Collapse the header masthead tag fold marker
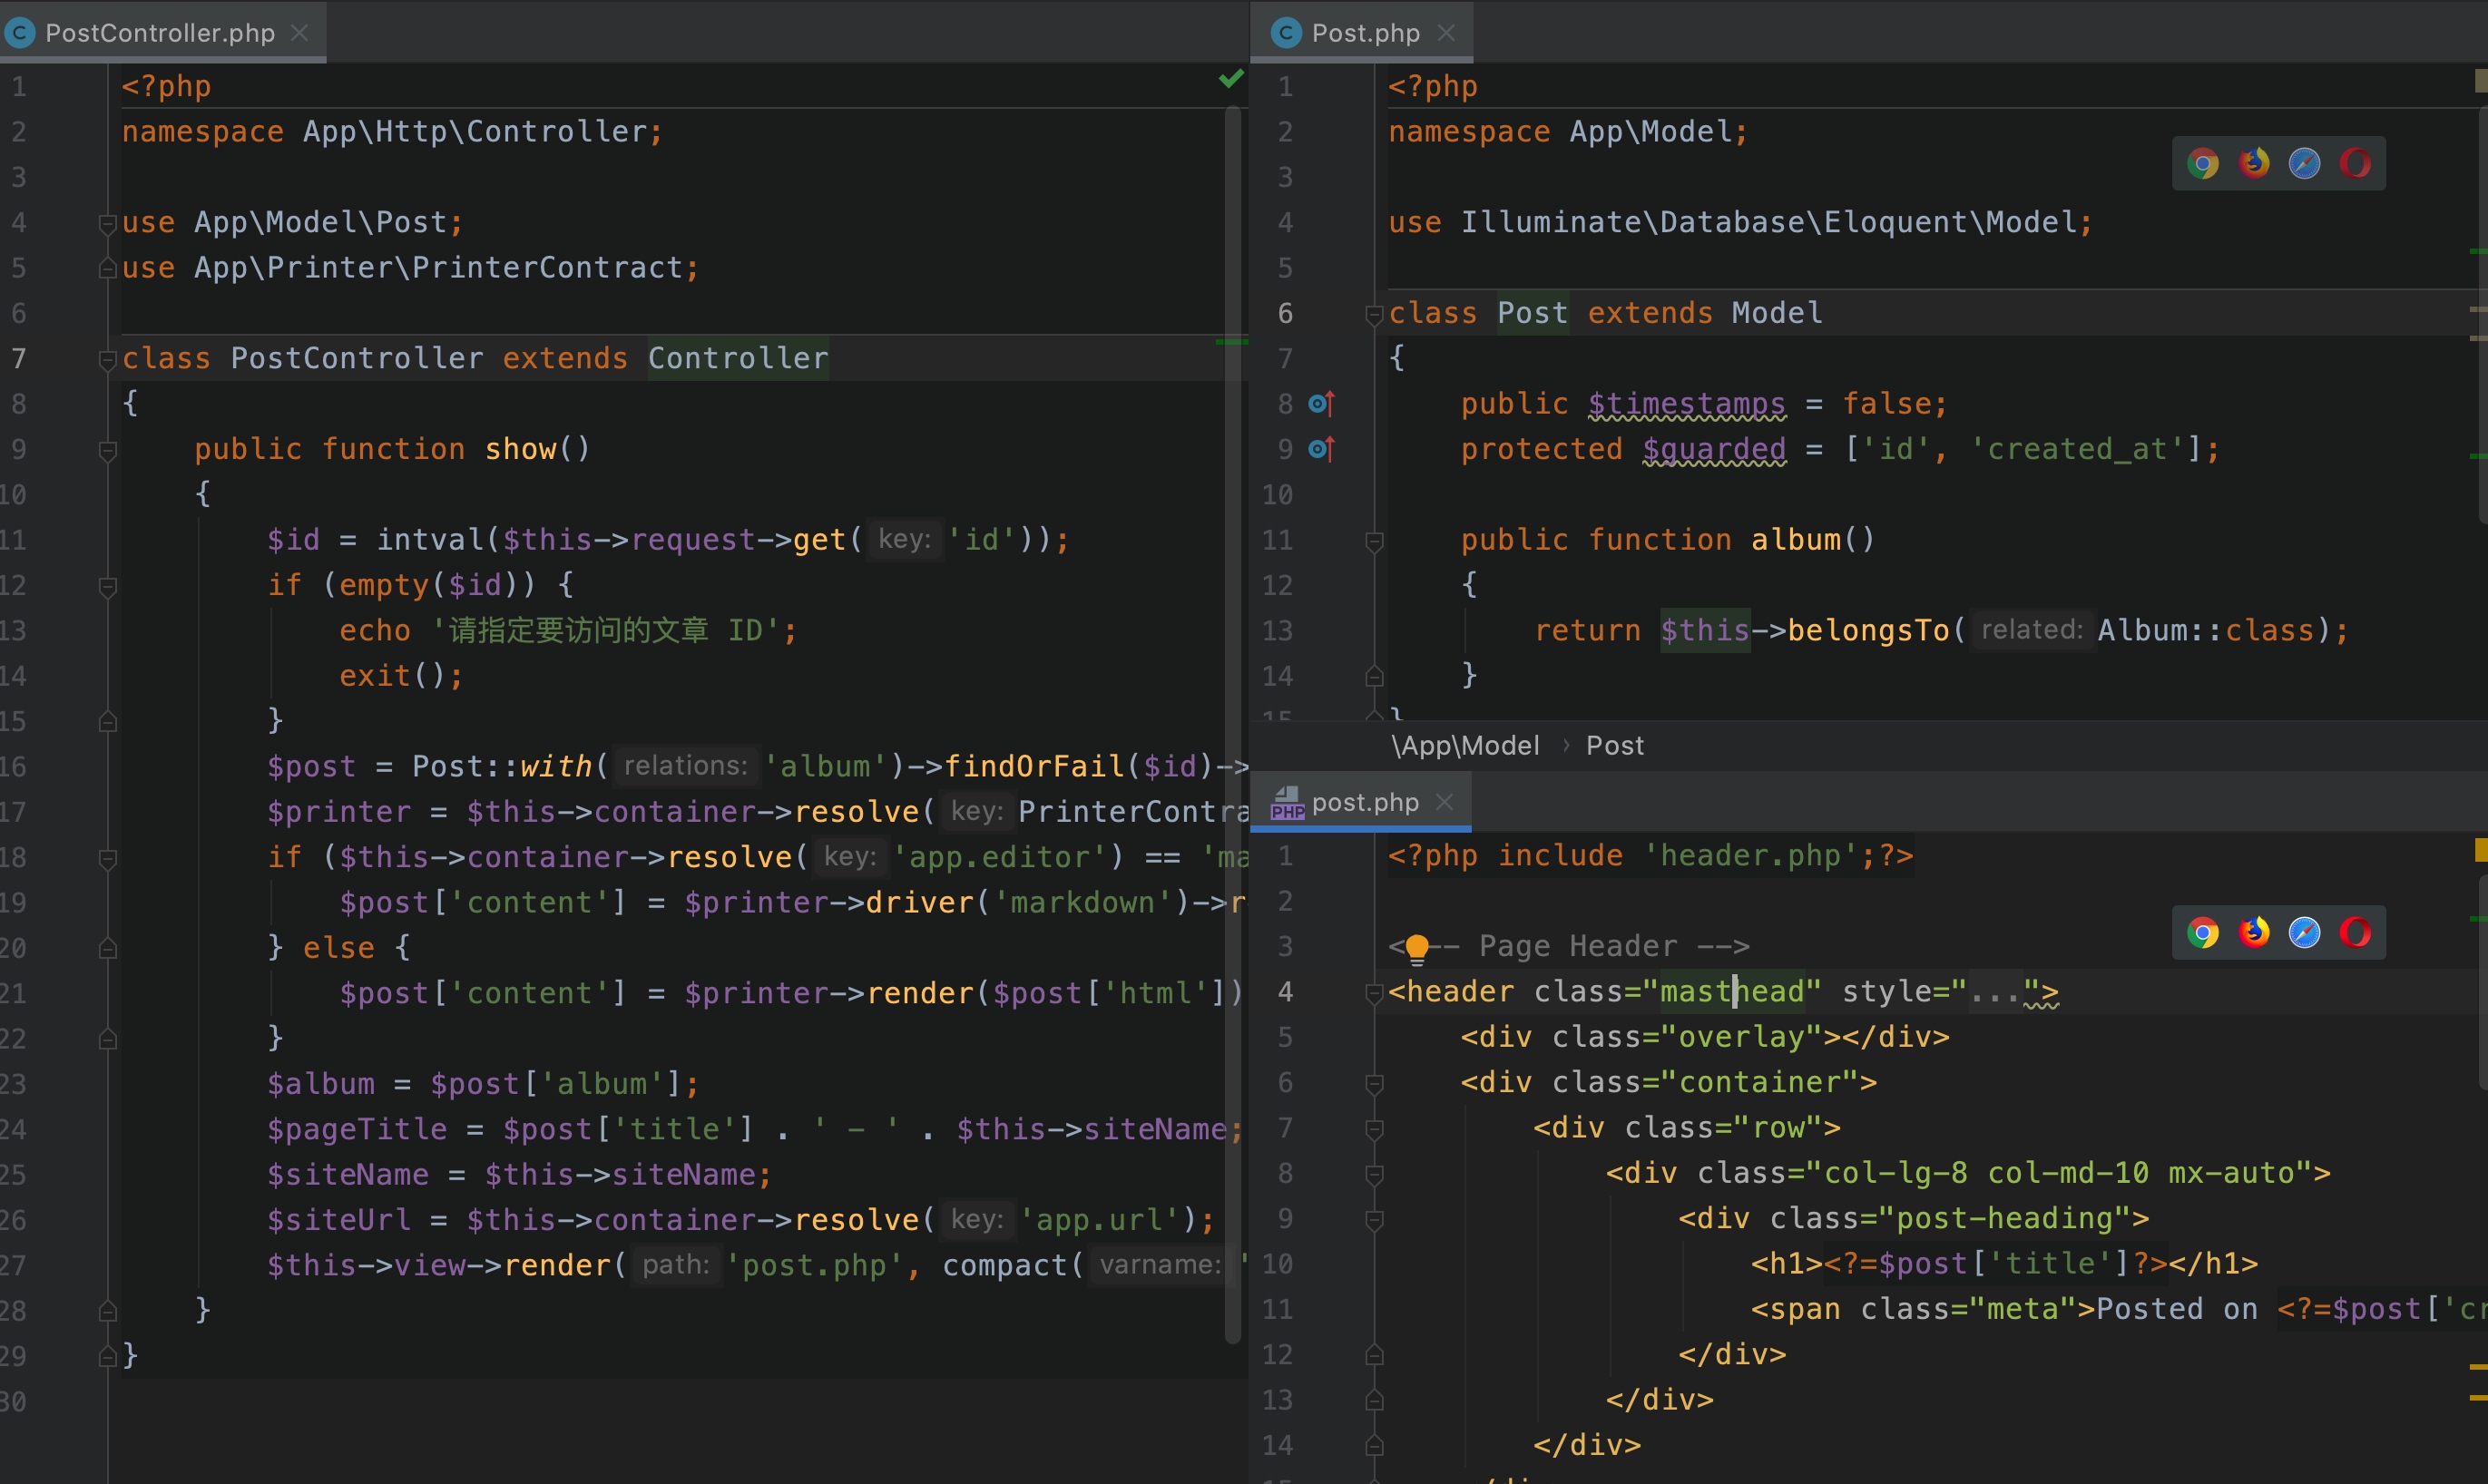Image resolution: width=2488 pixels, height=1484 pixels. (x=1374, y=993)
